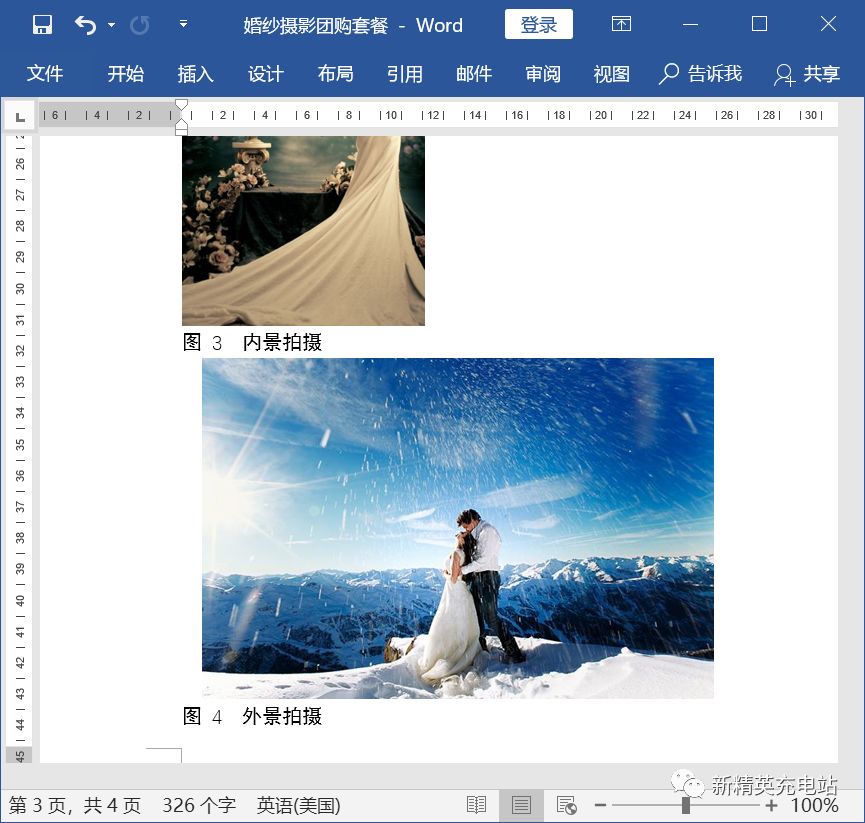Click the word count 326 个字
865x823 pixels.
(199, 806)
